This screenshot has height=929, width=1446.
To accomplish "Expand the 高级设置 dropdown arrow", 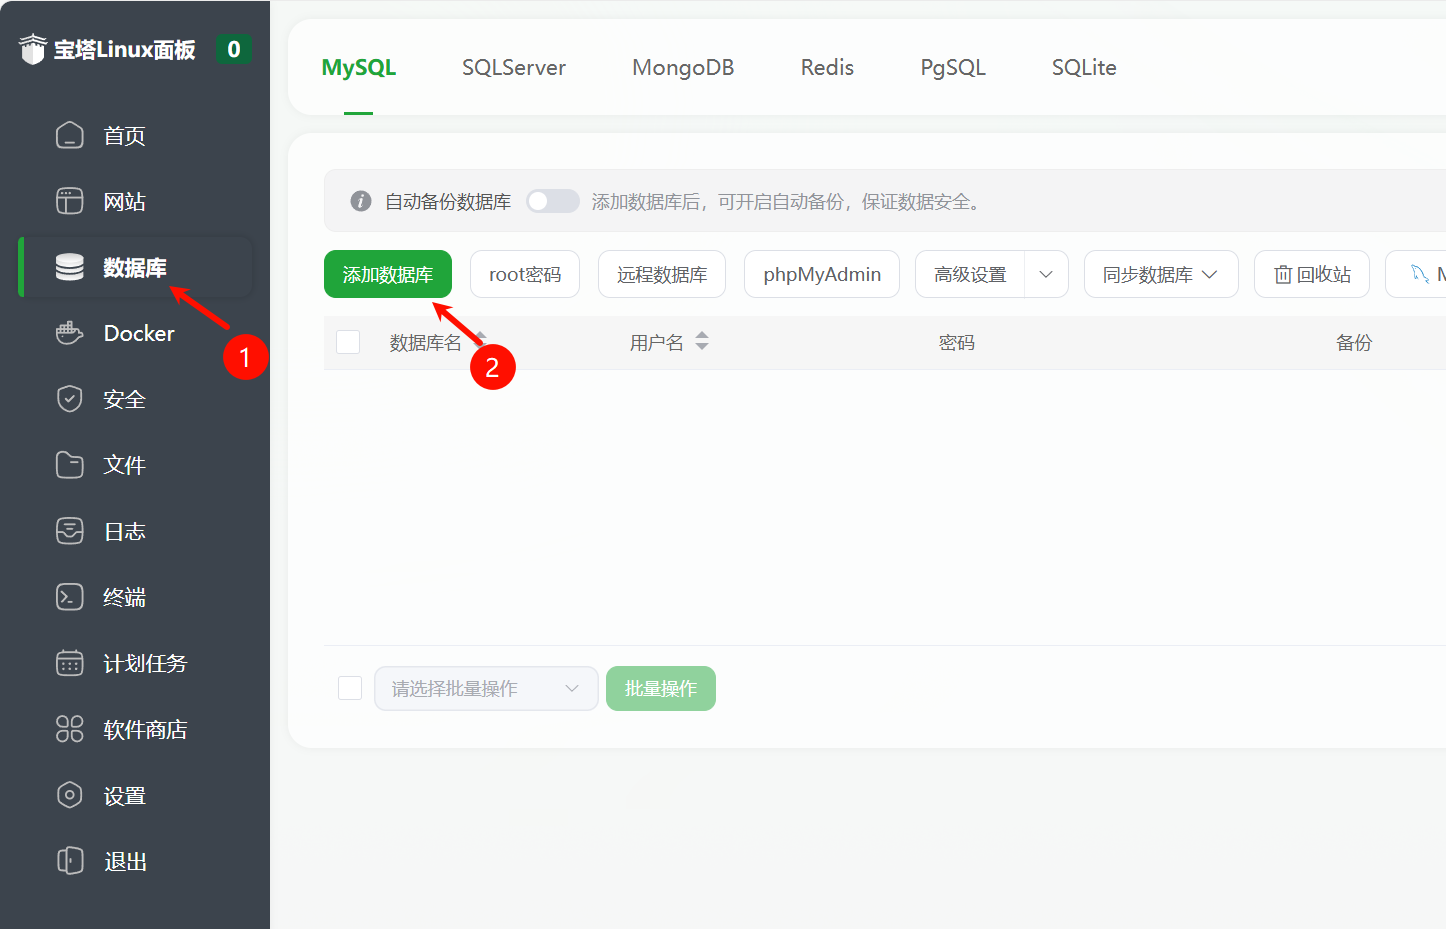I will pyautogui.click(x=1046, y=274).
